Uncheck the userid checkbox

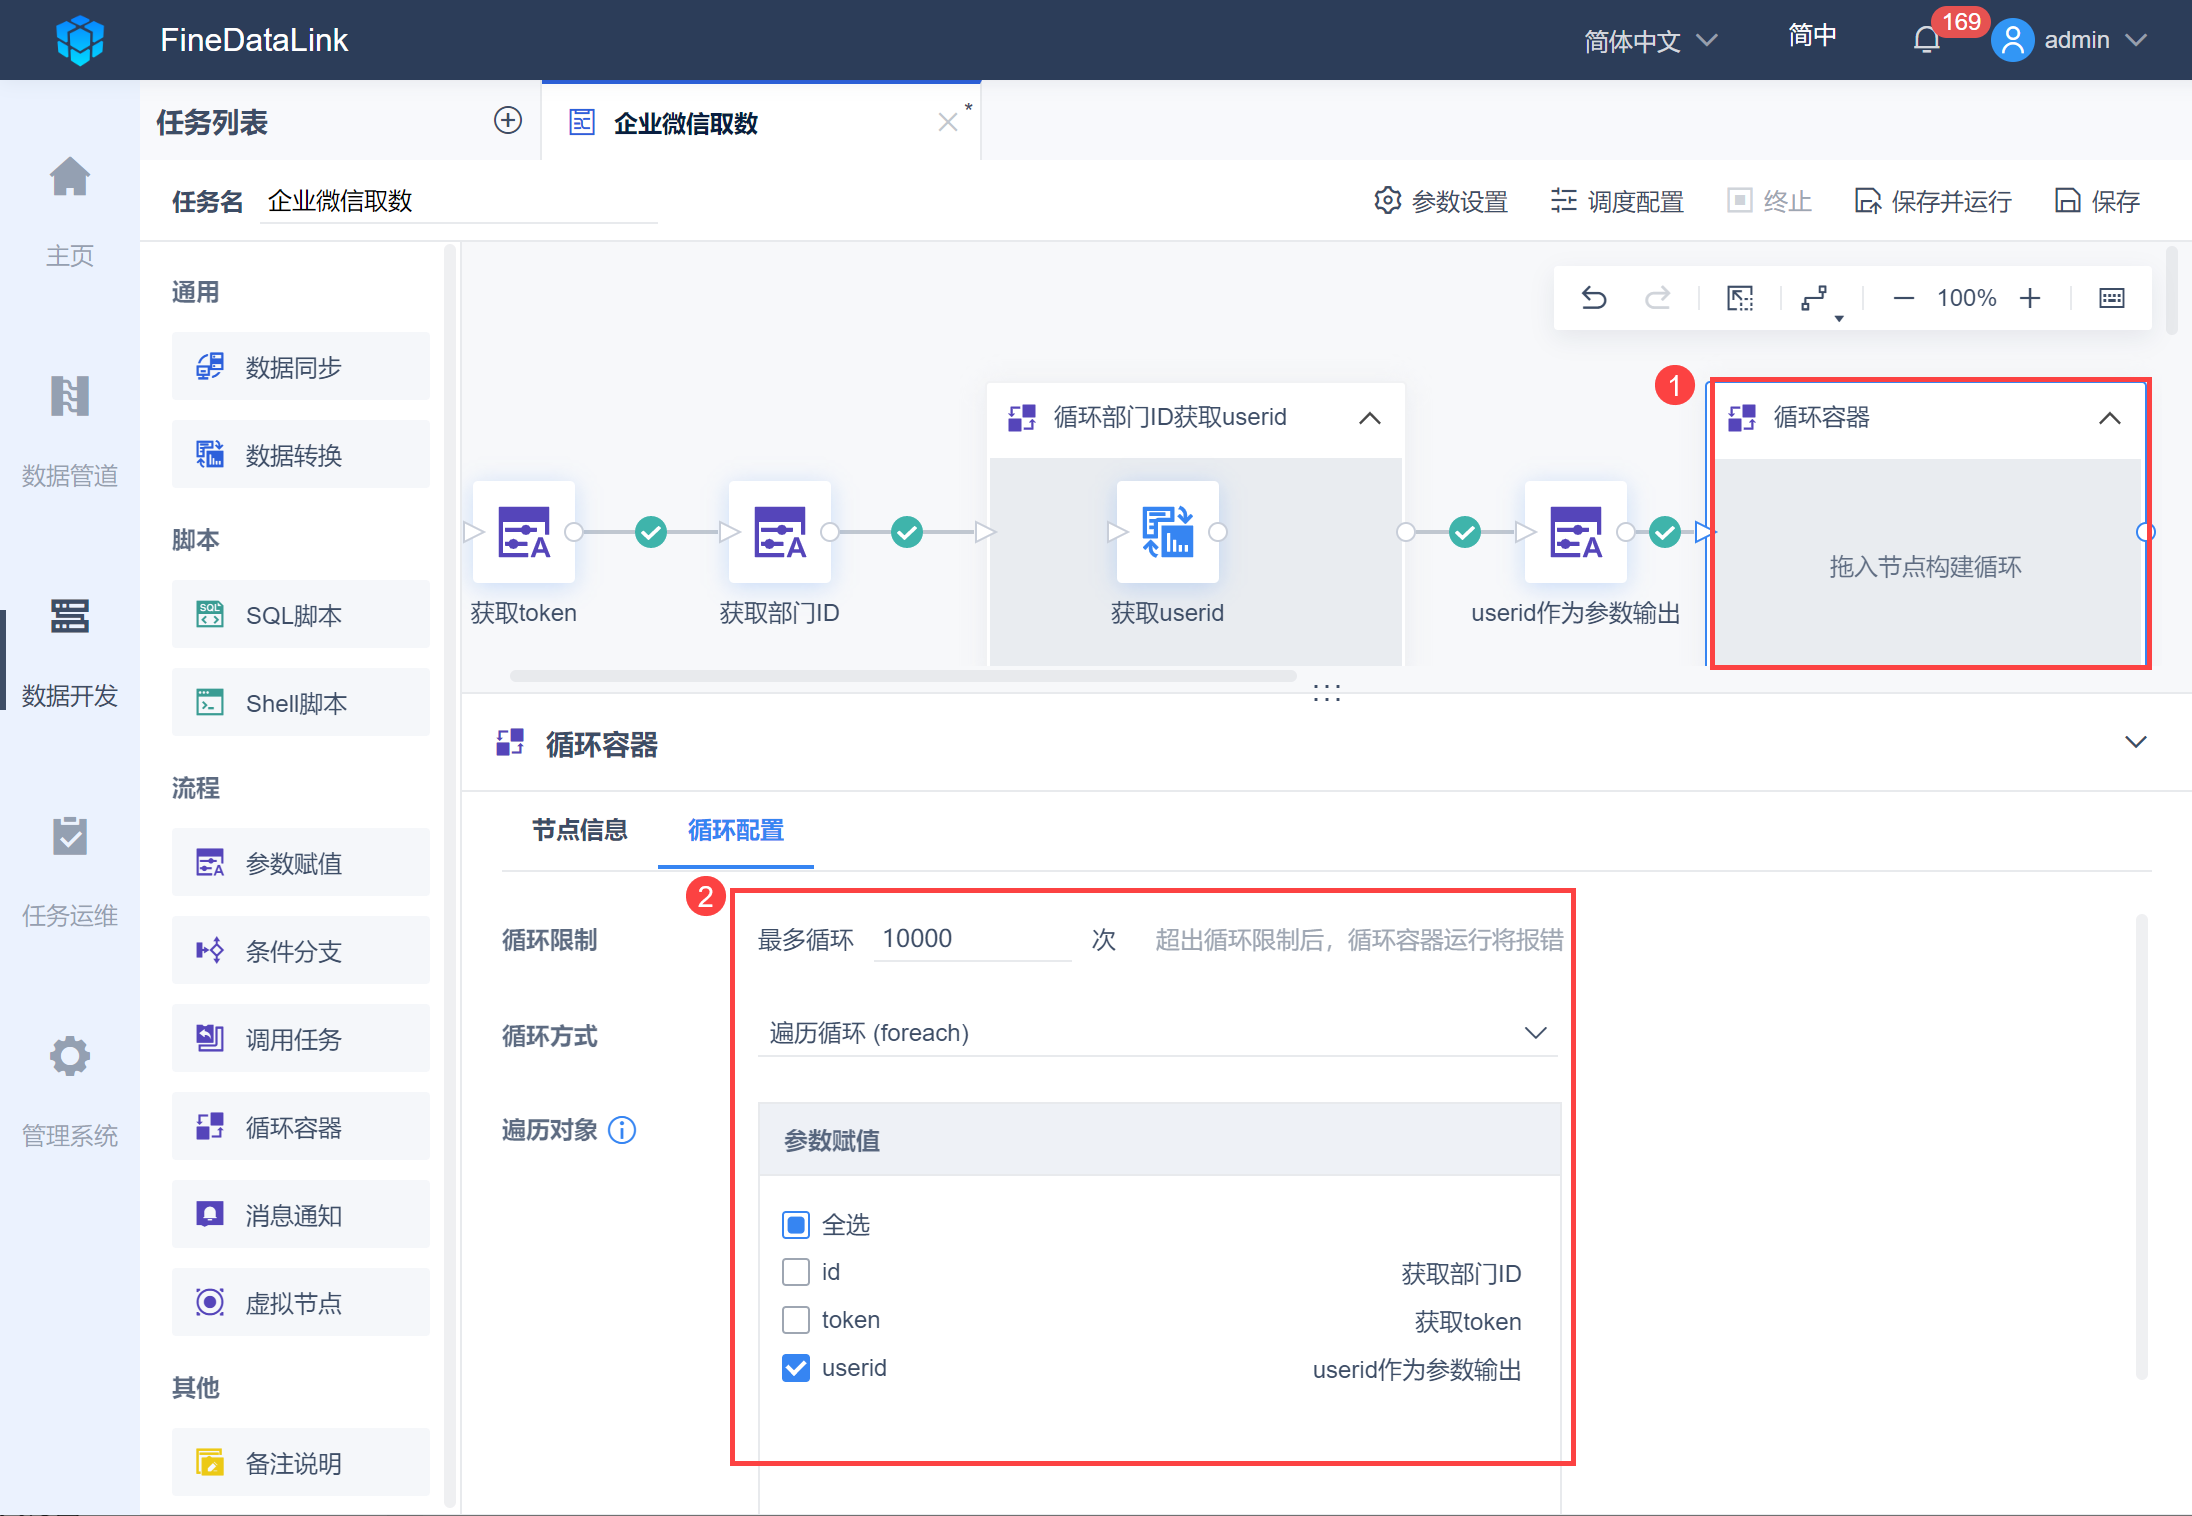pos(796,1368)
